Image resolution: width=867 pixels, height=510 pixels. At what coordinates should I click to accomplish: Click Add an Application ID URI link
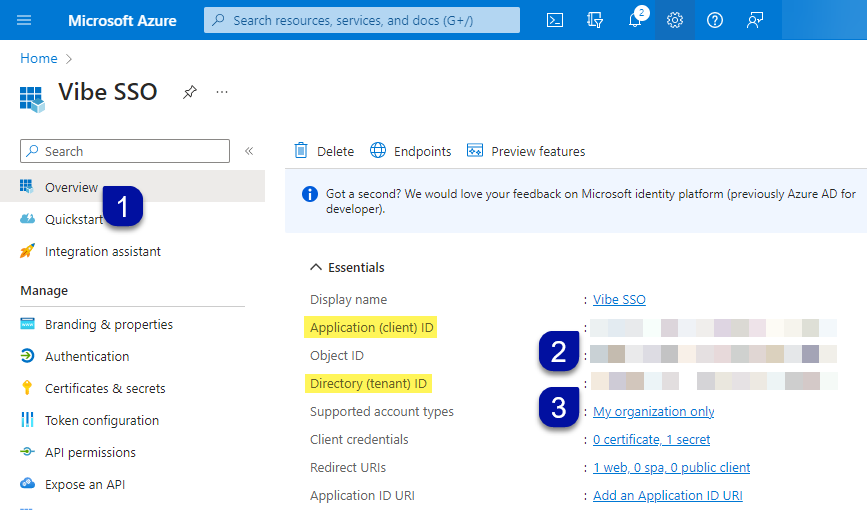(x=667, y=496)
